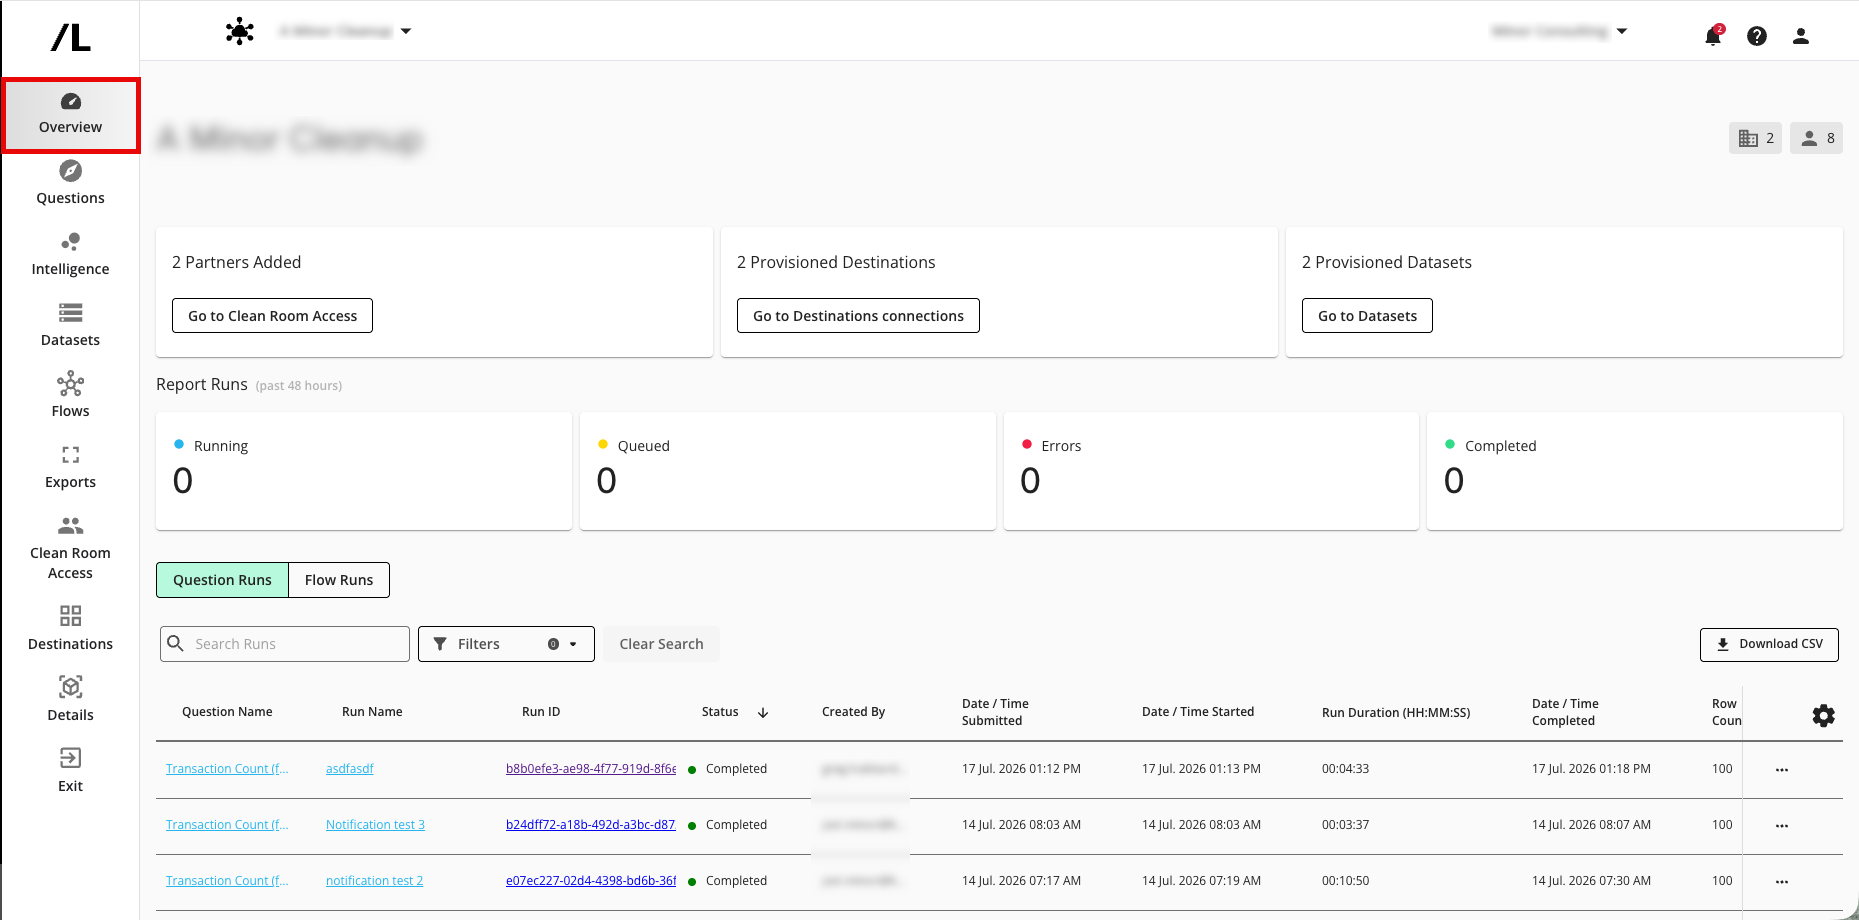
Task: Open row actions menu for Notification test 3
Action: point(1782,826)
